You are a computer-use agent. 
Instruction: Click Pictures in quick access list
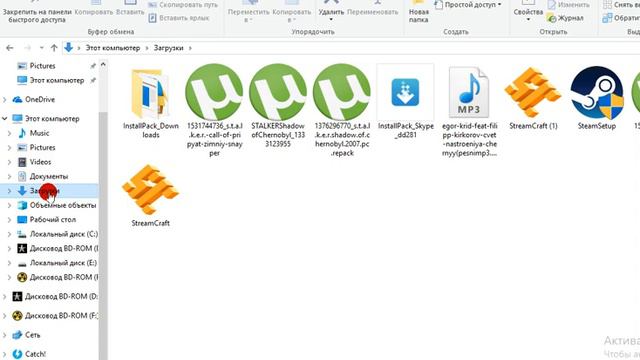[42, 66]
